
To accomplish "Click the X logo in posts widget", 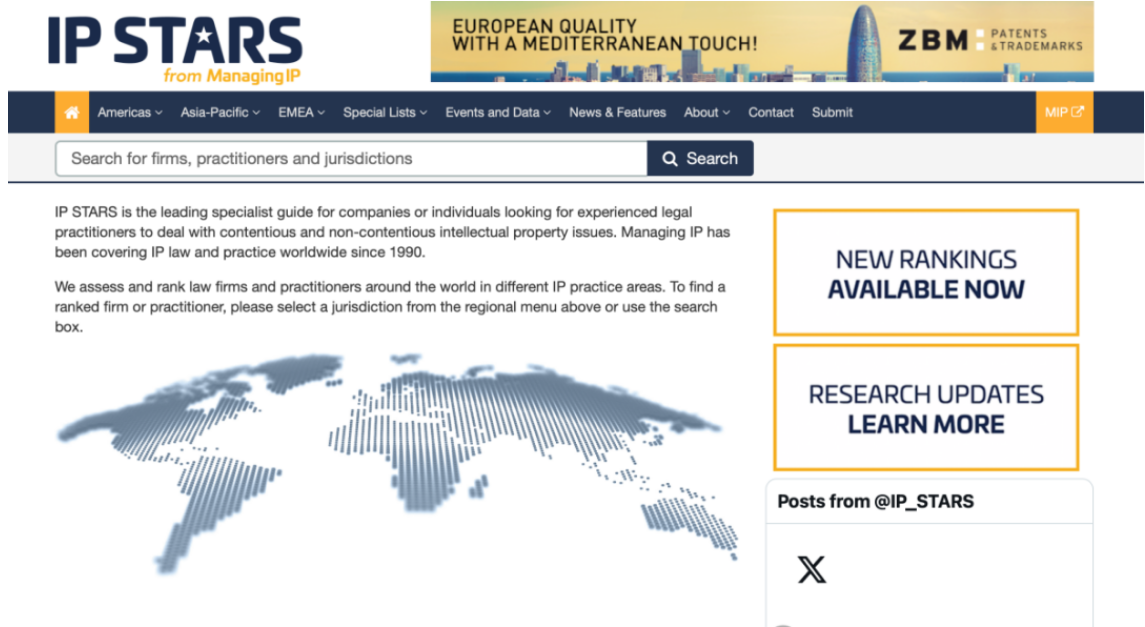I will pos(811,569).
